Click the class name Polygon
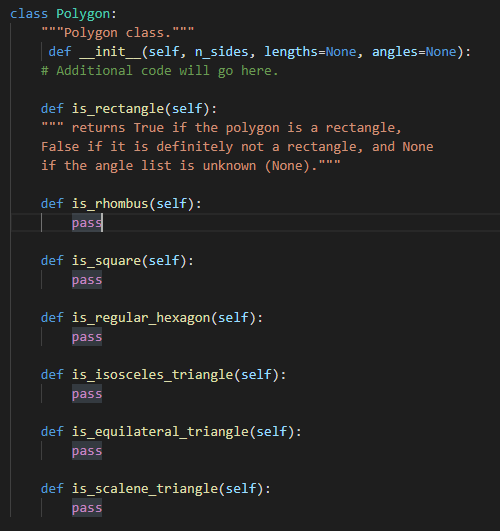 (83, 14)
